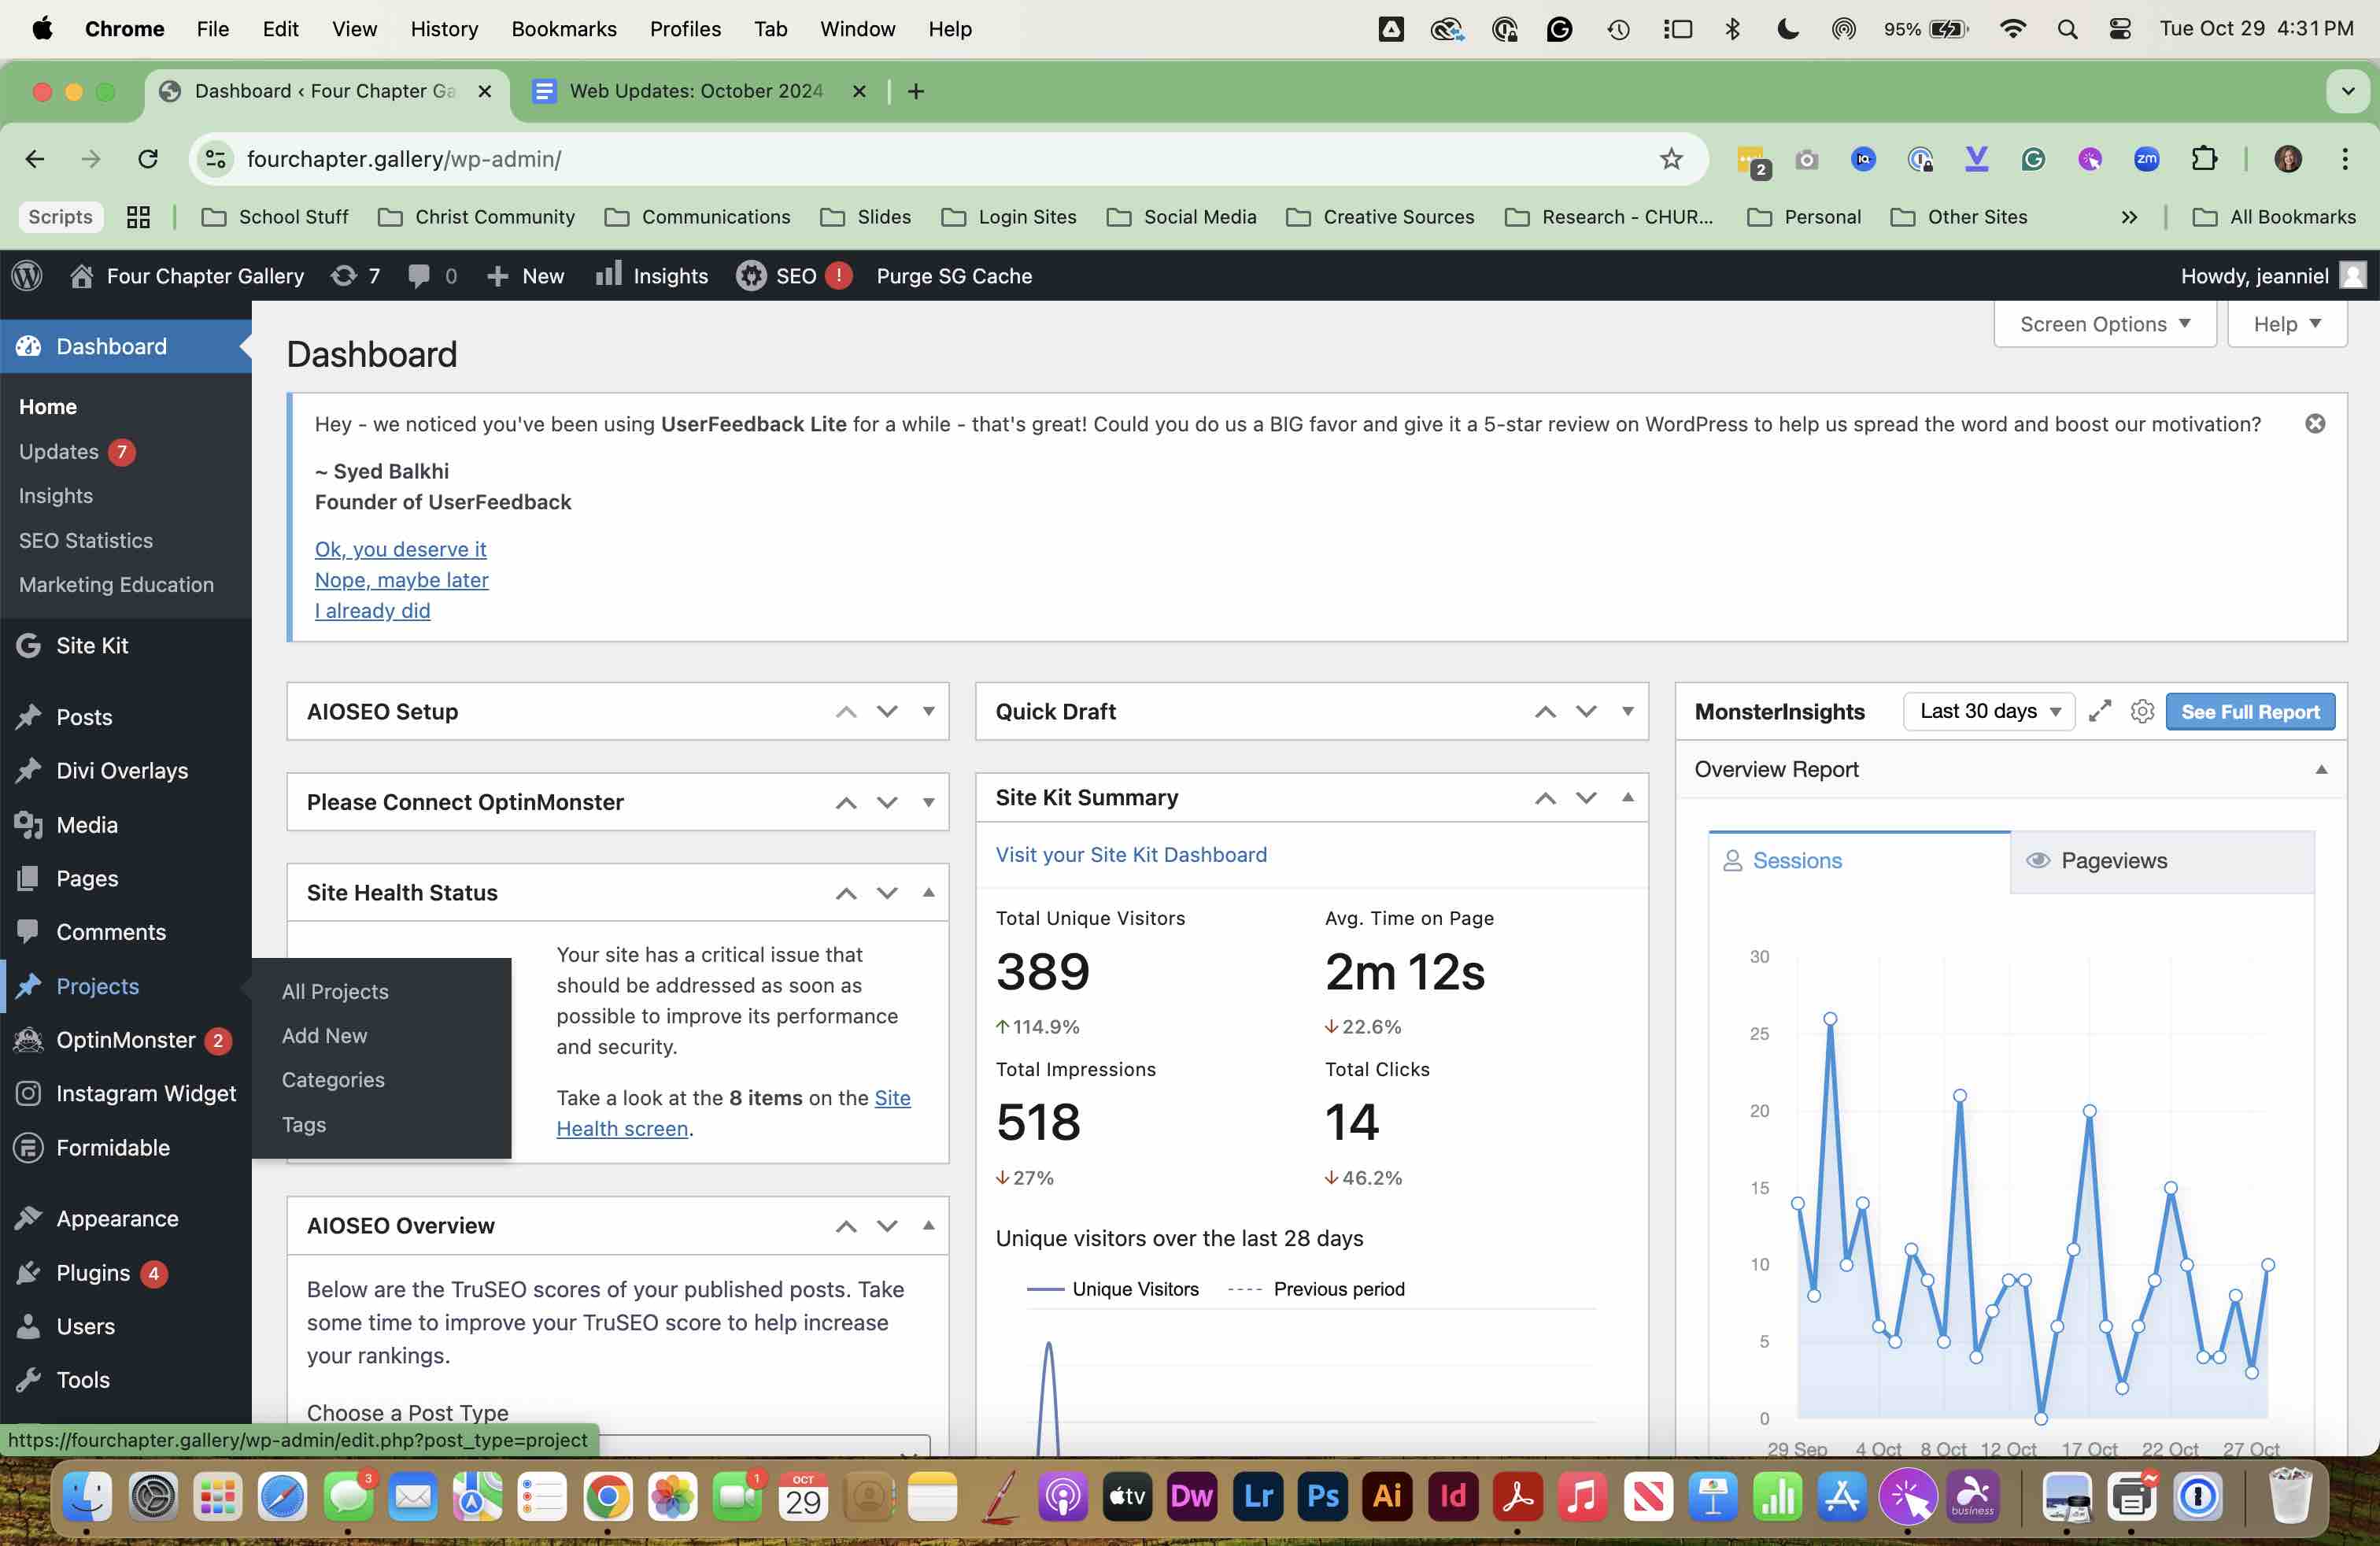Image resolution: width=2380 pixels, height=1546 pixels.
Task: Click the WordPress logo in admin bar
Action: click(27, 276)
